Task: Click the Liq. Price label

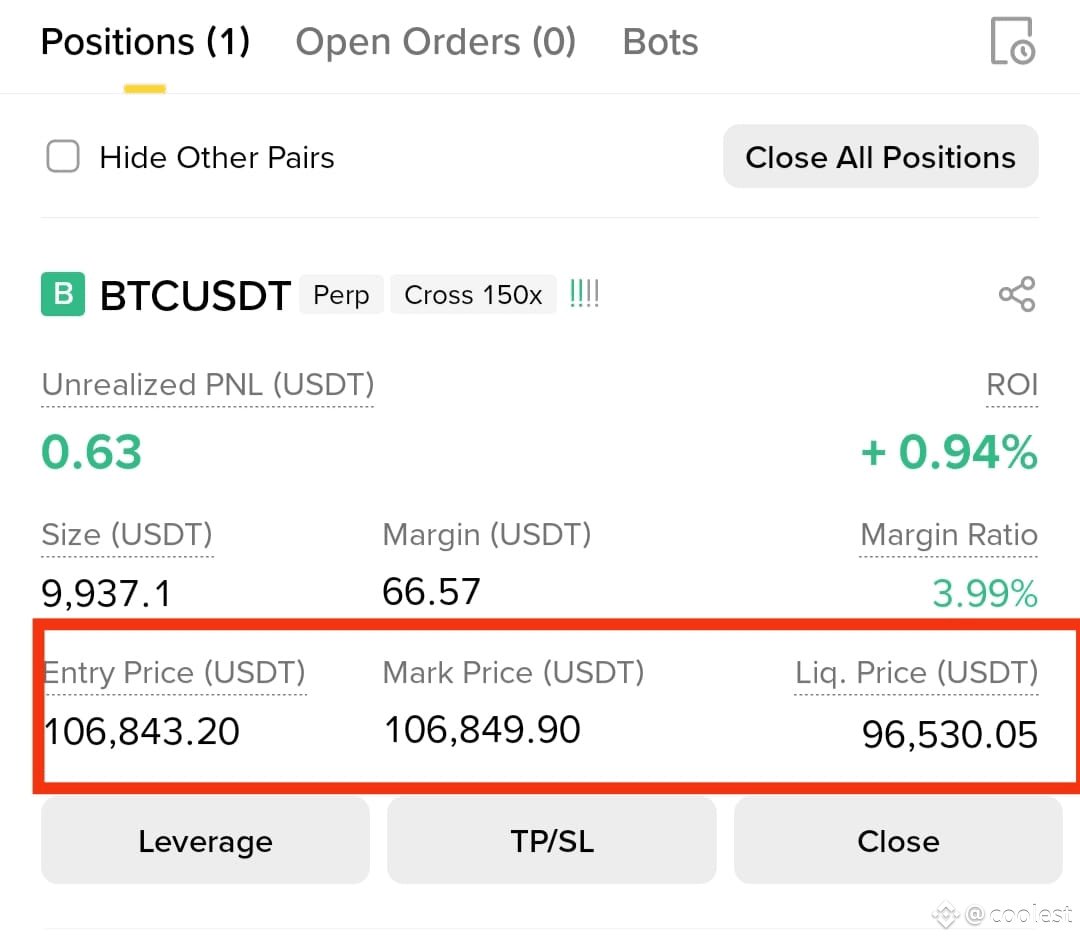Action: pyautogui.click(x=915, y=672)
